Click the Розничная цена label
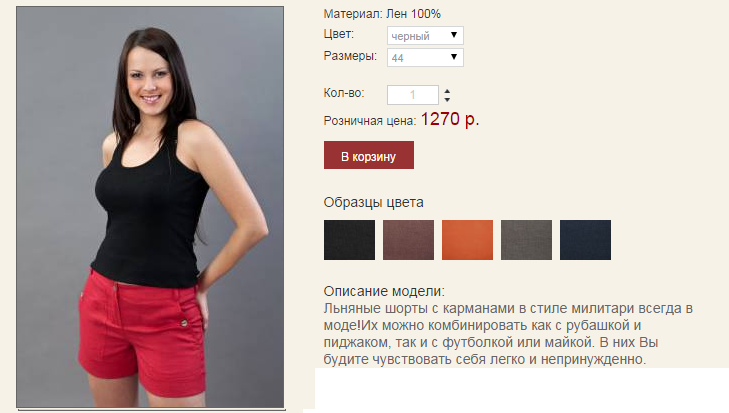Screen dimensions: 729x413 click(370, 121)
